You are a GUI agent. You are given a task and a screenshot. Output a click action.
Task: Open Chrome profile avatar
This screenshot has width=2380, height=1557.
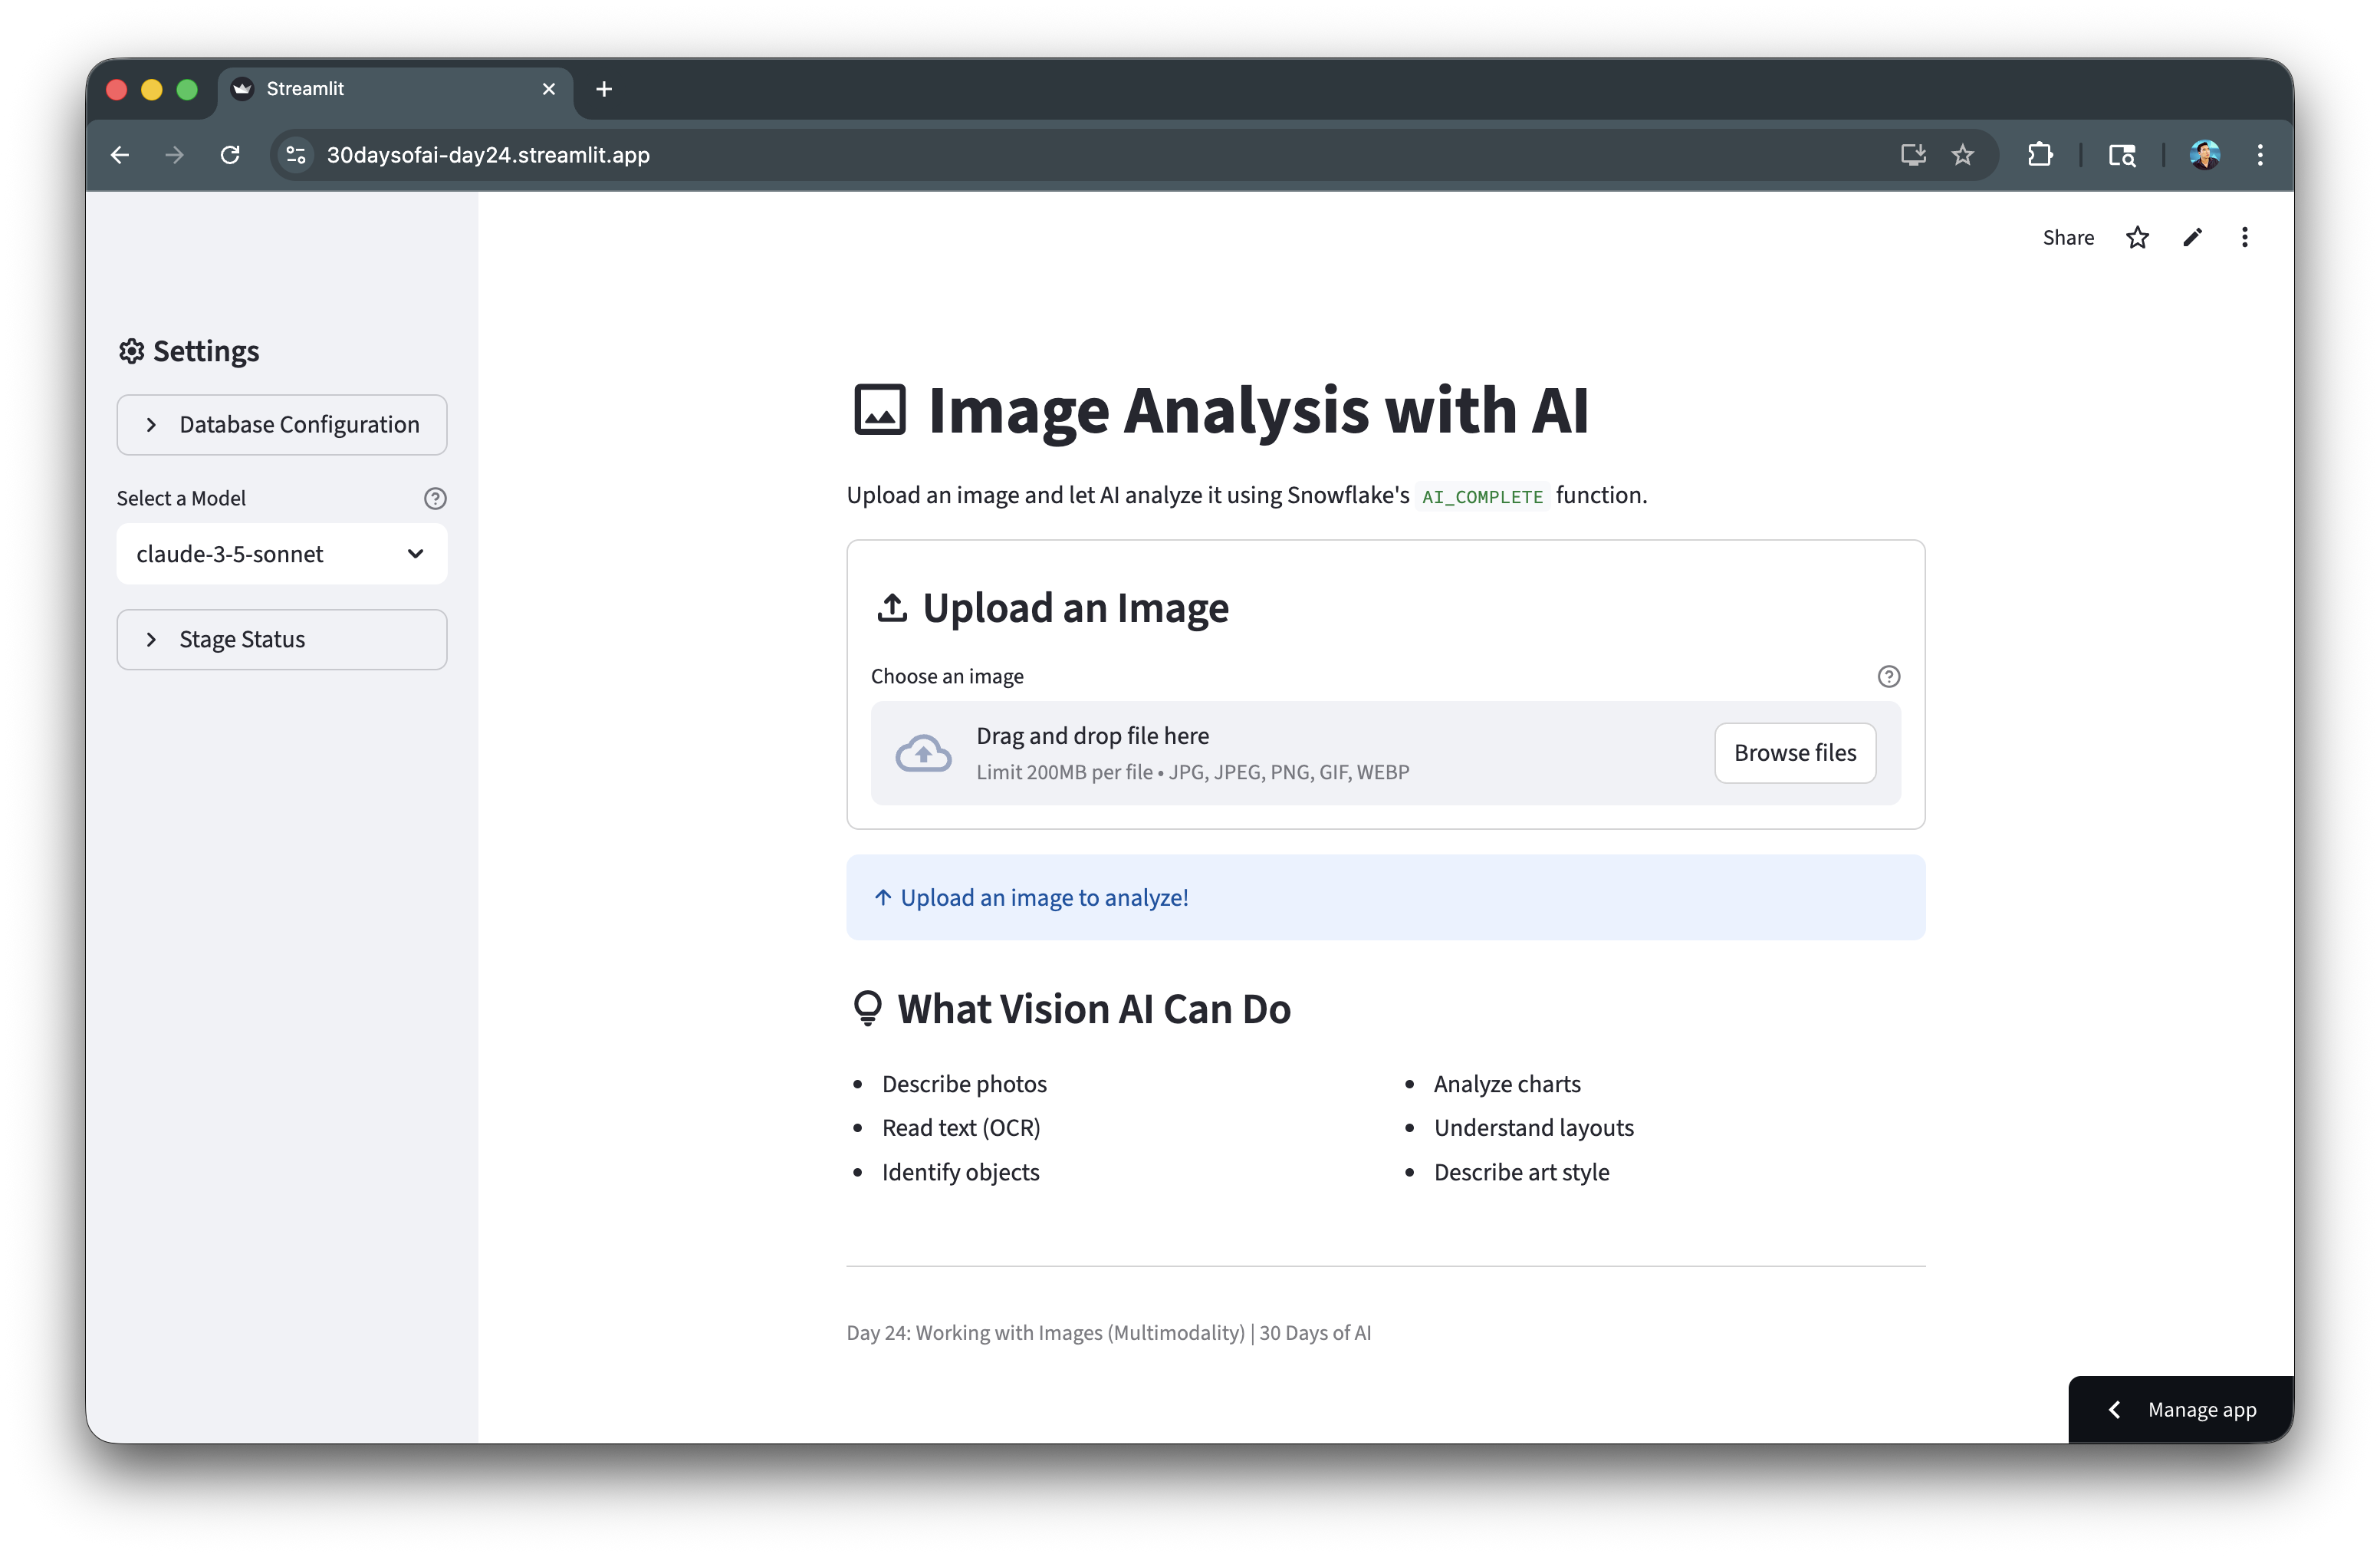pos(2204,155)
